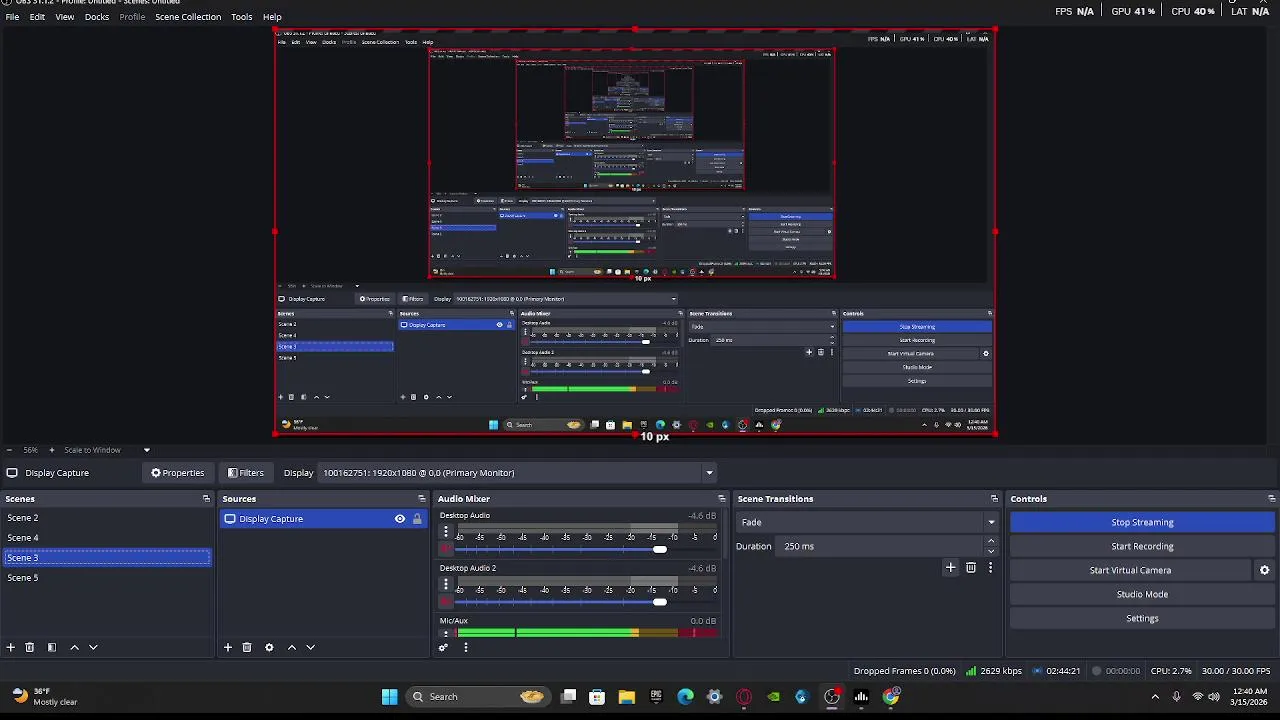
Task: Open transition properties three-dot menu
Action: click(990, 568)
